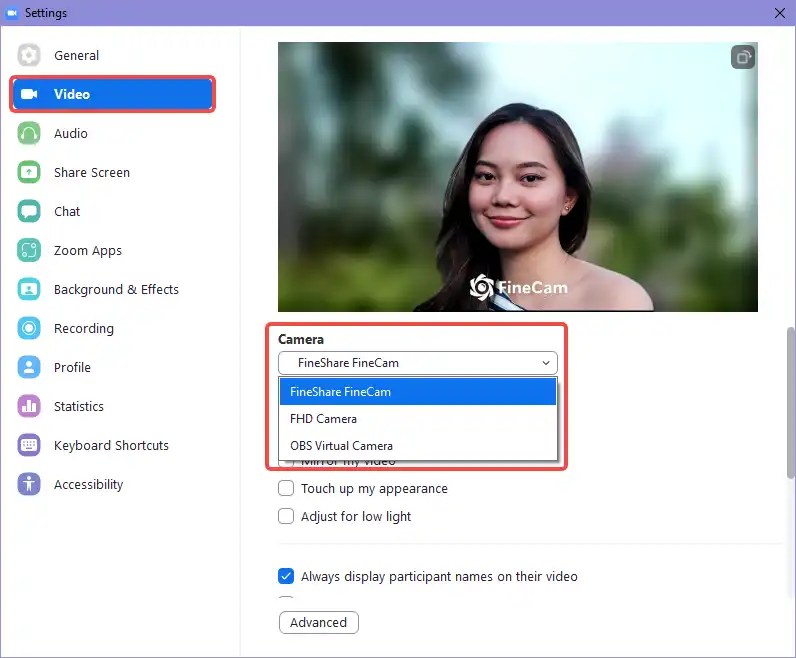The image size is (796, 658).
Task: Click the Zoom logo in title bar
Action: 12,13
